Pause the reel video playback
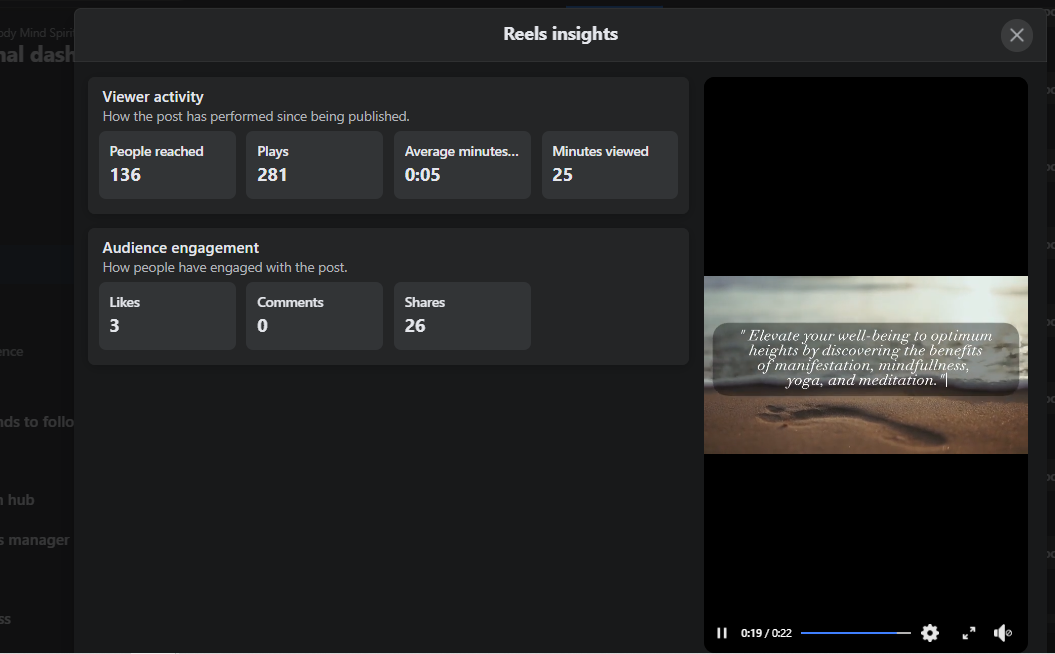This screenshot has height=654, width=1055. (722, 633)
